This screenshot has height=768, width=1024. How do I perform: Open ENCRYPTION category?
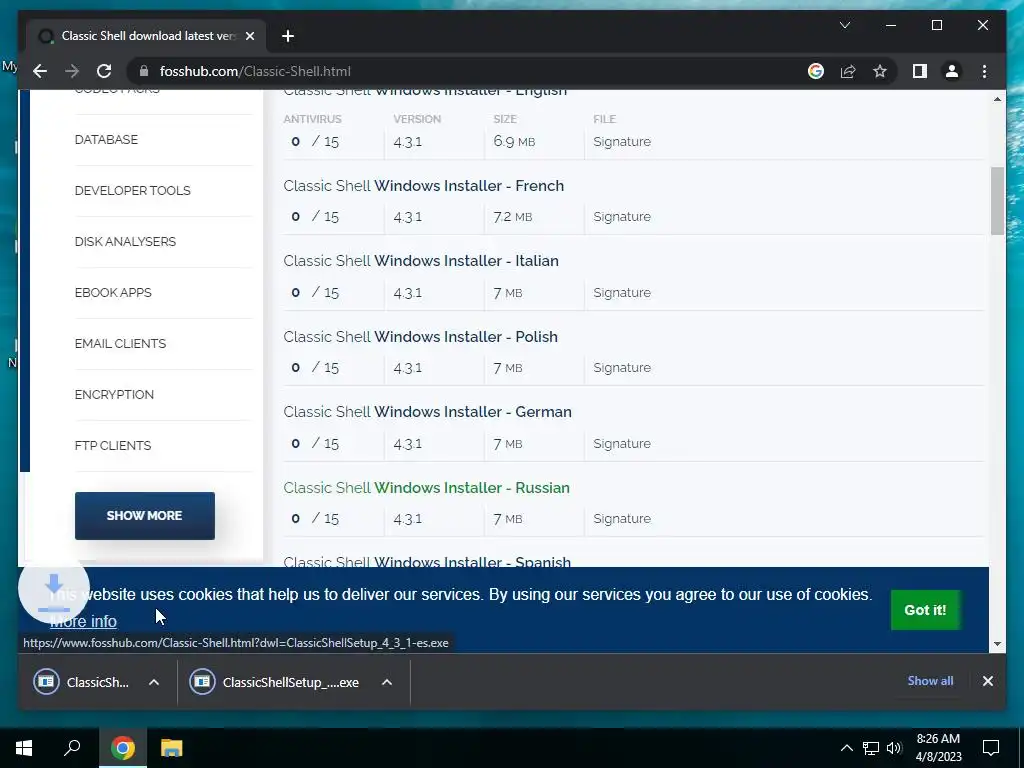[x=114, y=394]
